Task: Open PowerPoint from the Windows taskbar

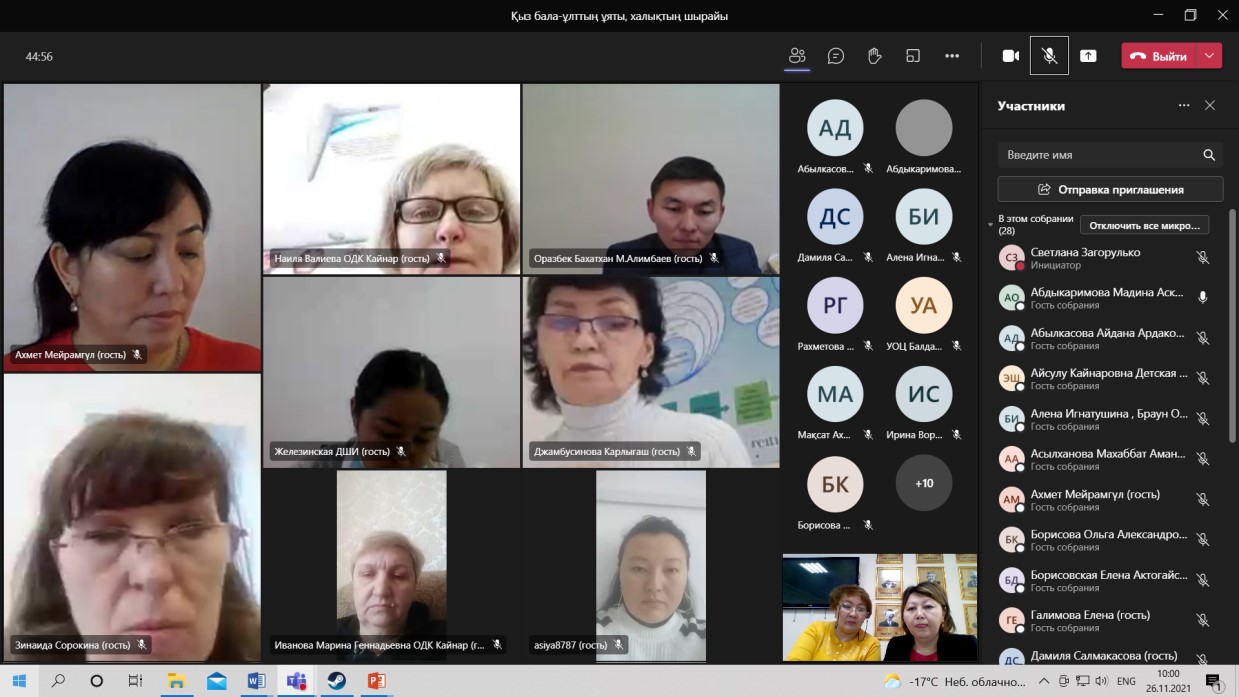Action: pos(377,681)
